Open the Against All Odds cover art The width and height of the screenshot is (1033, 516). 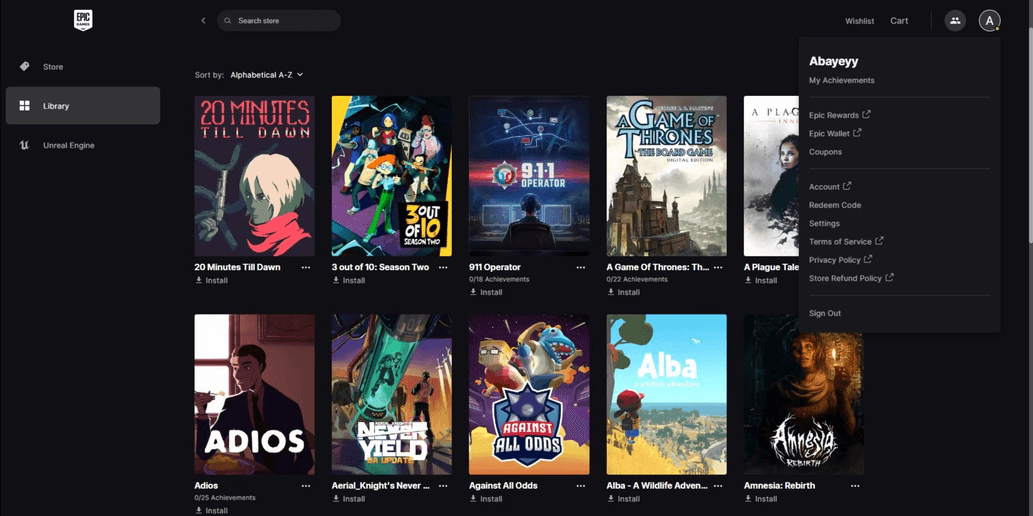pos(529,394)
